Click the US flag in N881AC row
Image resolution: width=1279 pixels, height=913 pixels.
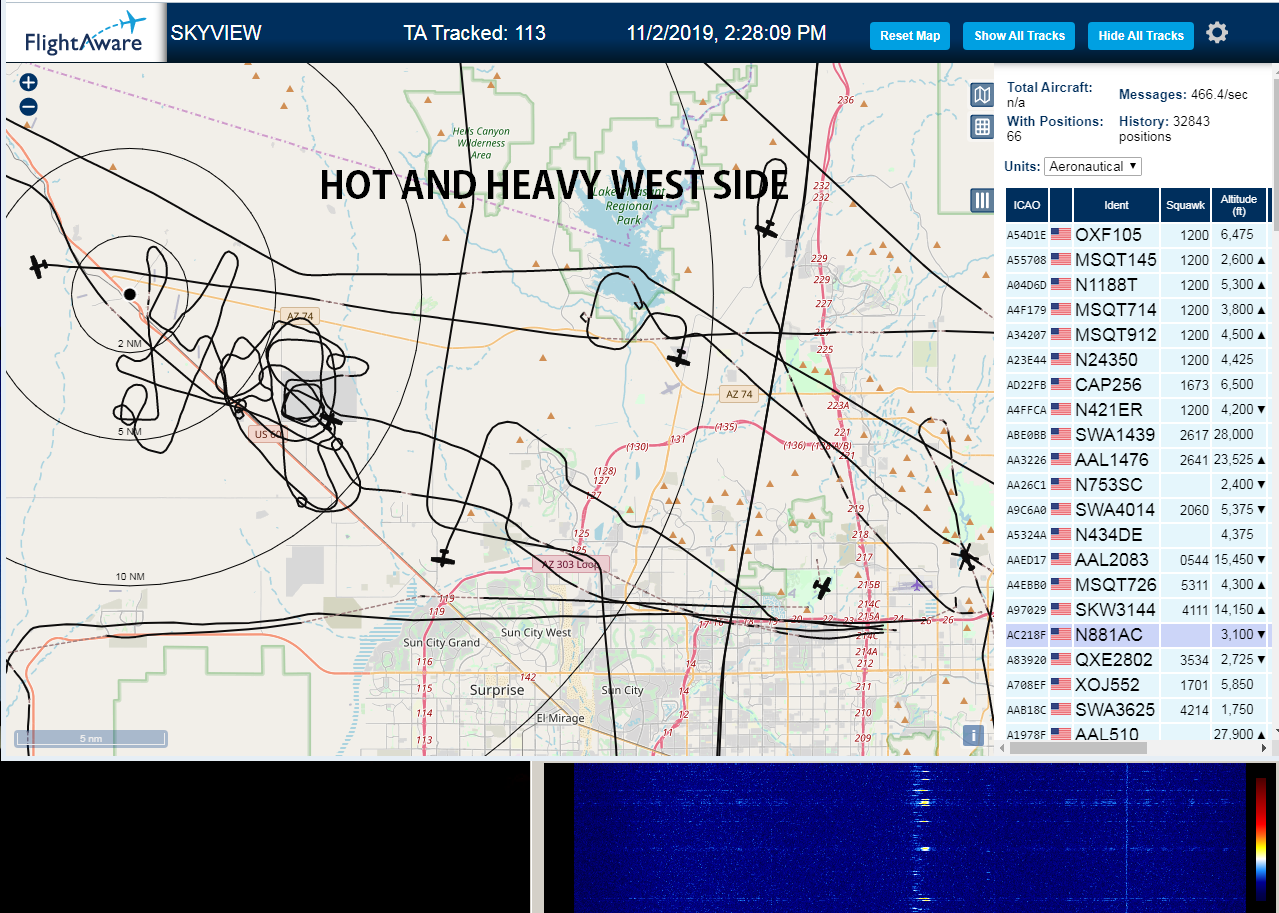(x=1060, y=635)
